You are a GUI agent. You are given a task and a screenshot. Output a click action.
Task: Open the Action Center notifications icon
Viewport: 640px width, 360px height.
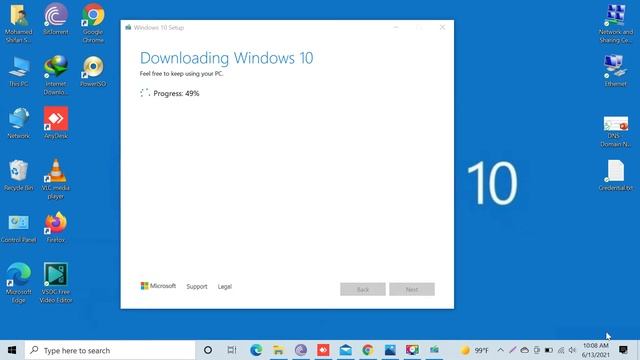623,350
